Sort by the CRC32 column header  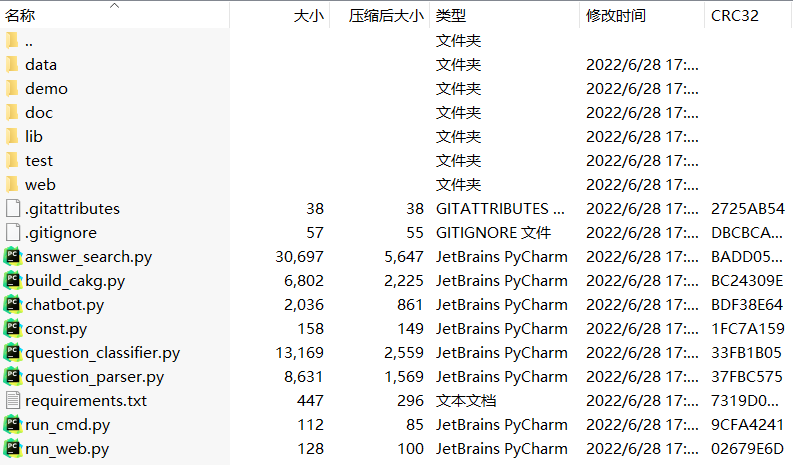pyautogui.click(x=747, y=15)
